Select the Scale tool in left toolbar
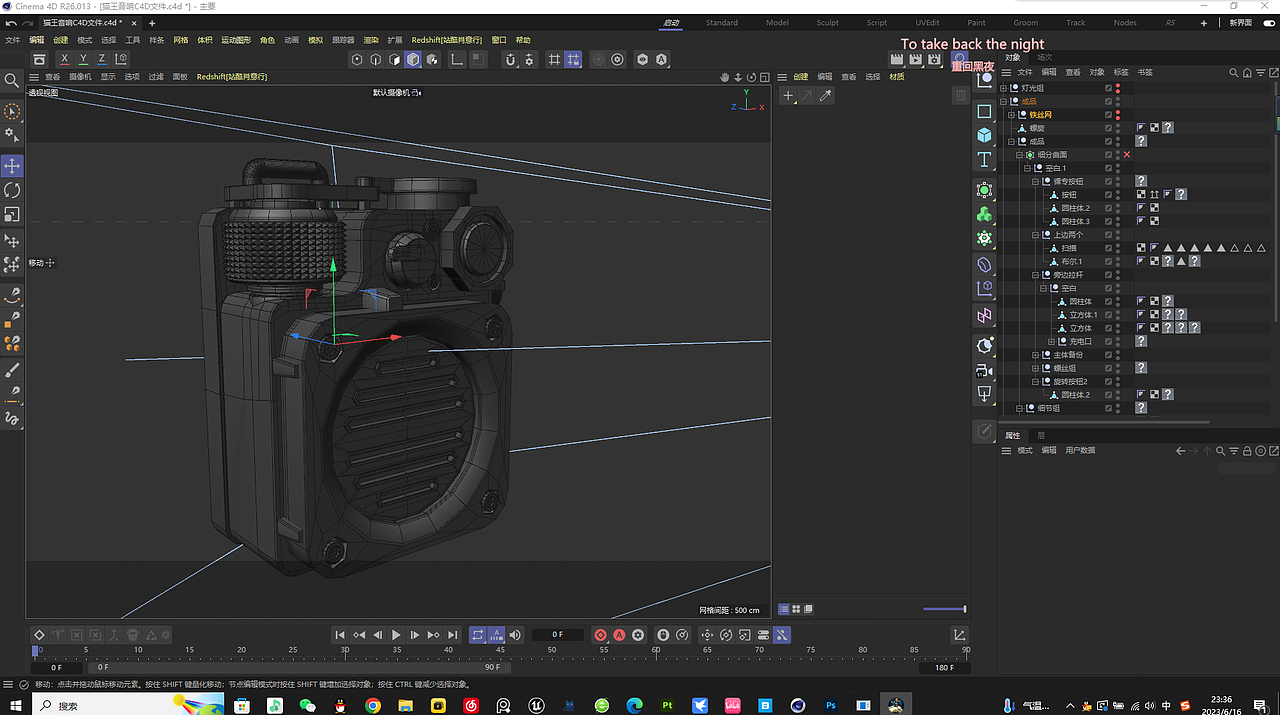Viewport: 1280px width, 715px height. [12, 214]
